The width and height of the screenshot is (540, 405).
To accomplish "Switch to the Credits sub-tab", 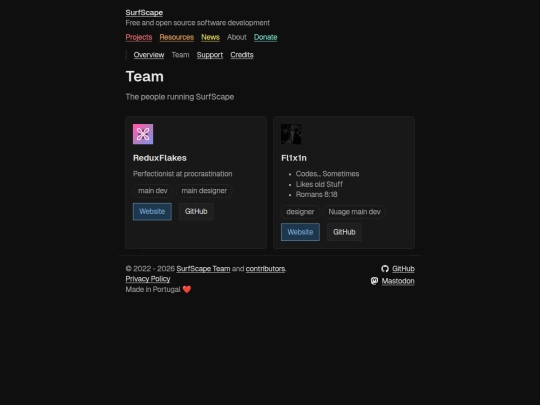I will point(242,55).
